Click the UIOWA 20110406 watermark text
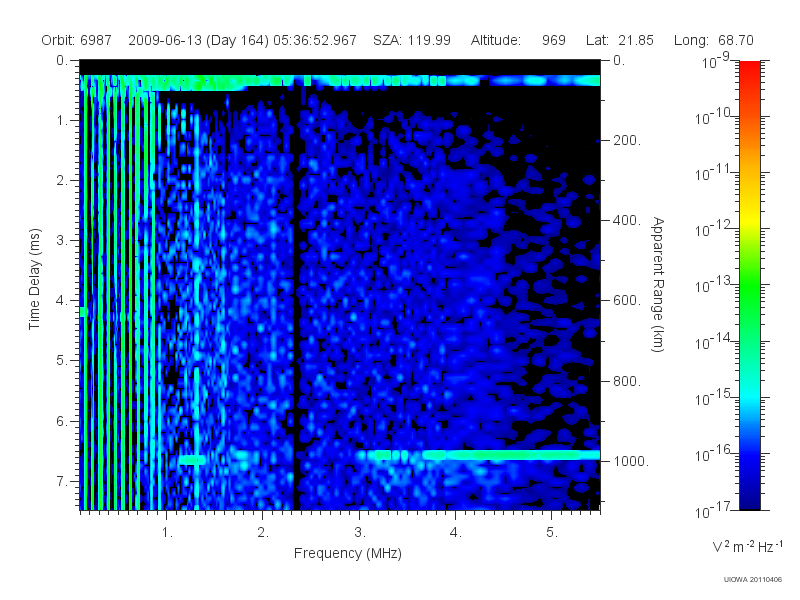800x600 pixels. (752, 580)
